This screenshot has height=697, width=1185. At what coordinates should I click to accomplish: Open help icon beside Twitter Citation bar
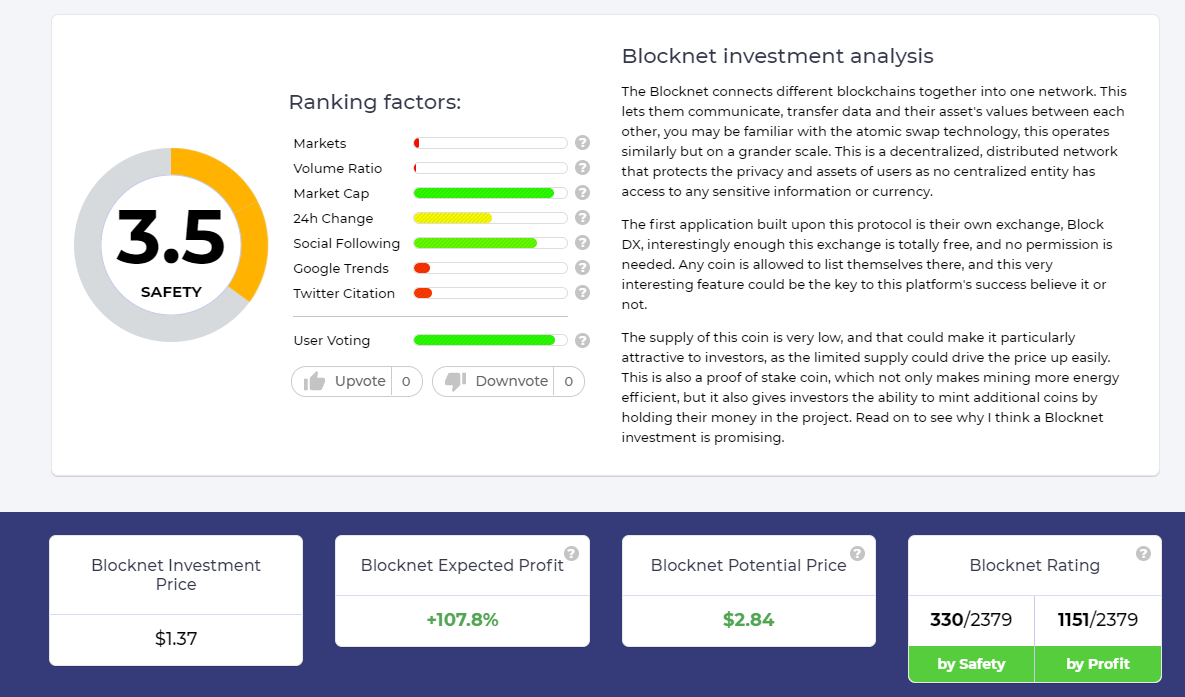click(x=582, y=293)
